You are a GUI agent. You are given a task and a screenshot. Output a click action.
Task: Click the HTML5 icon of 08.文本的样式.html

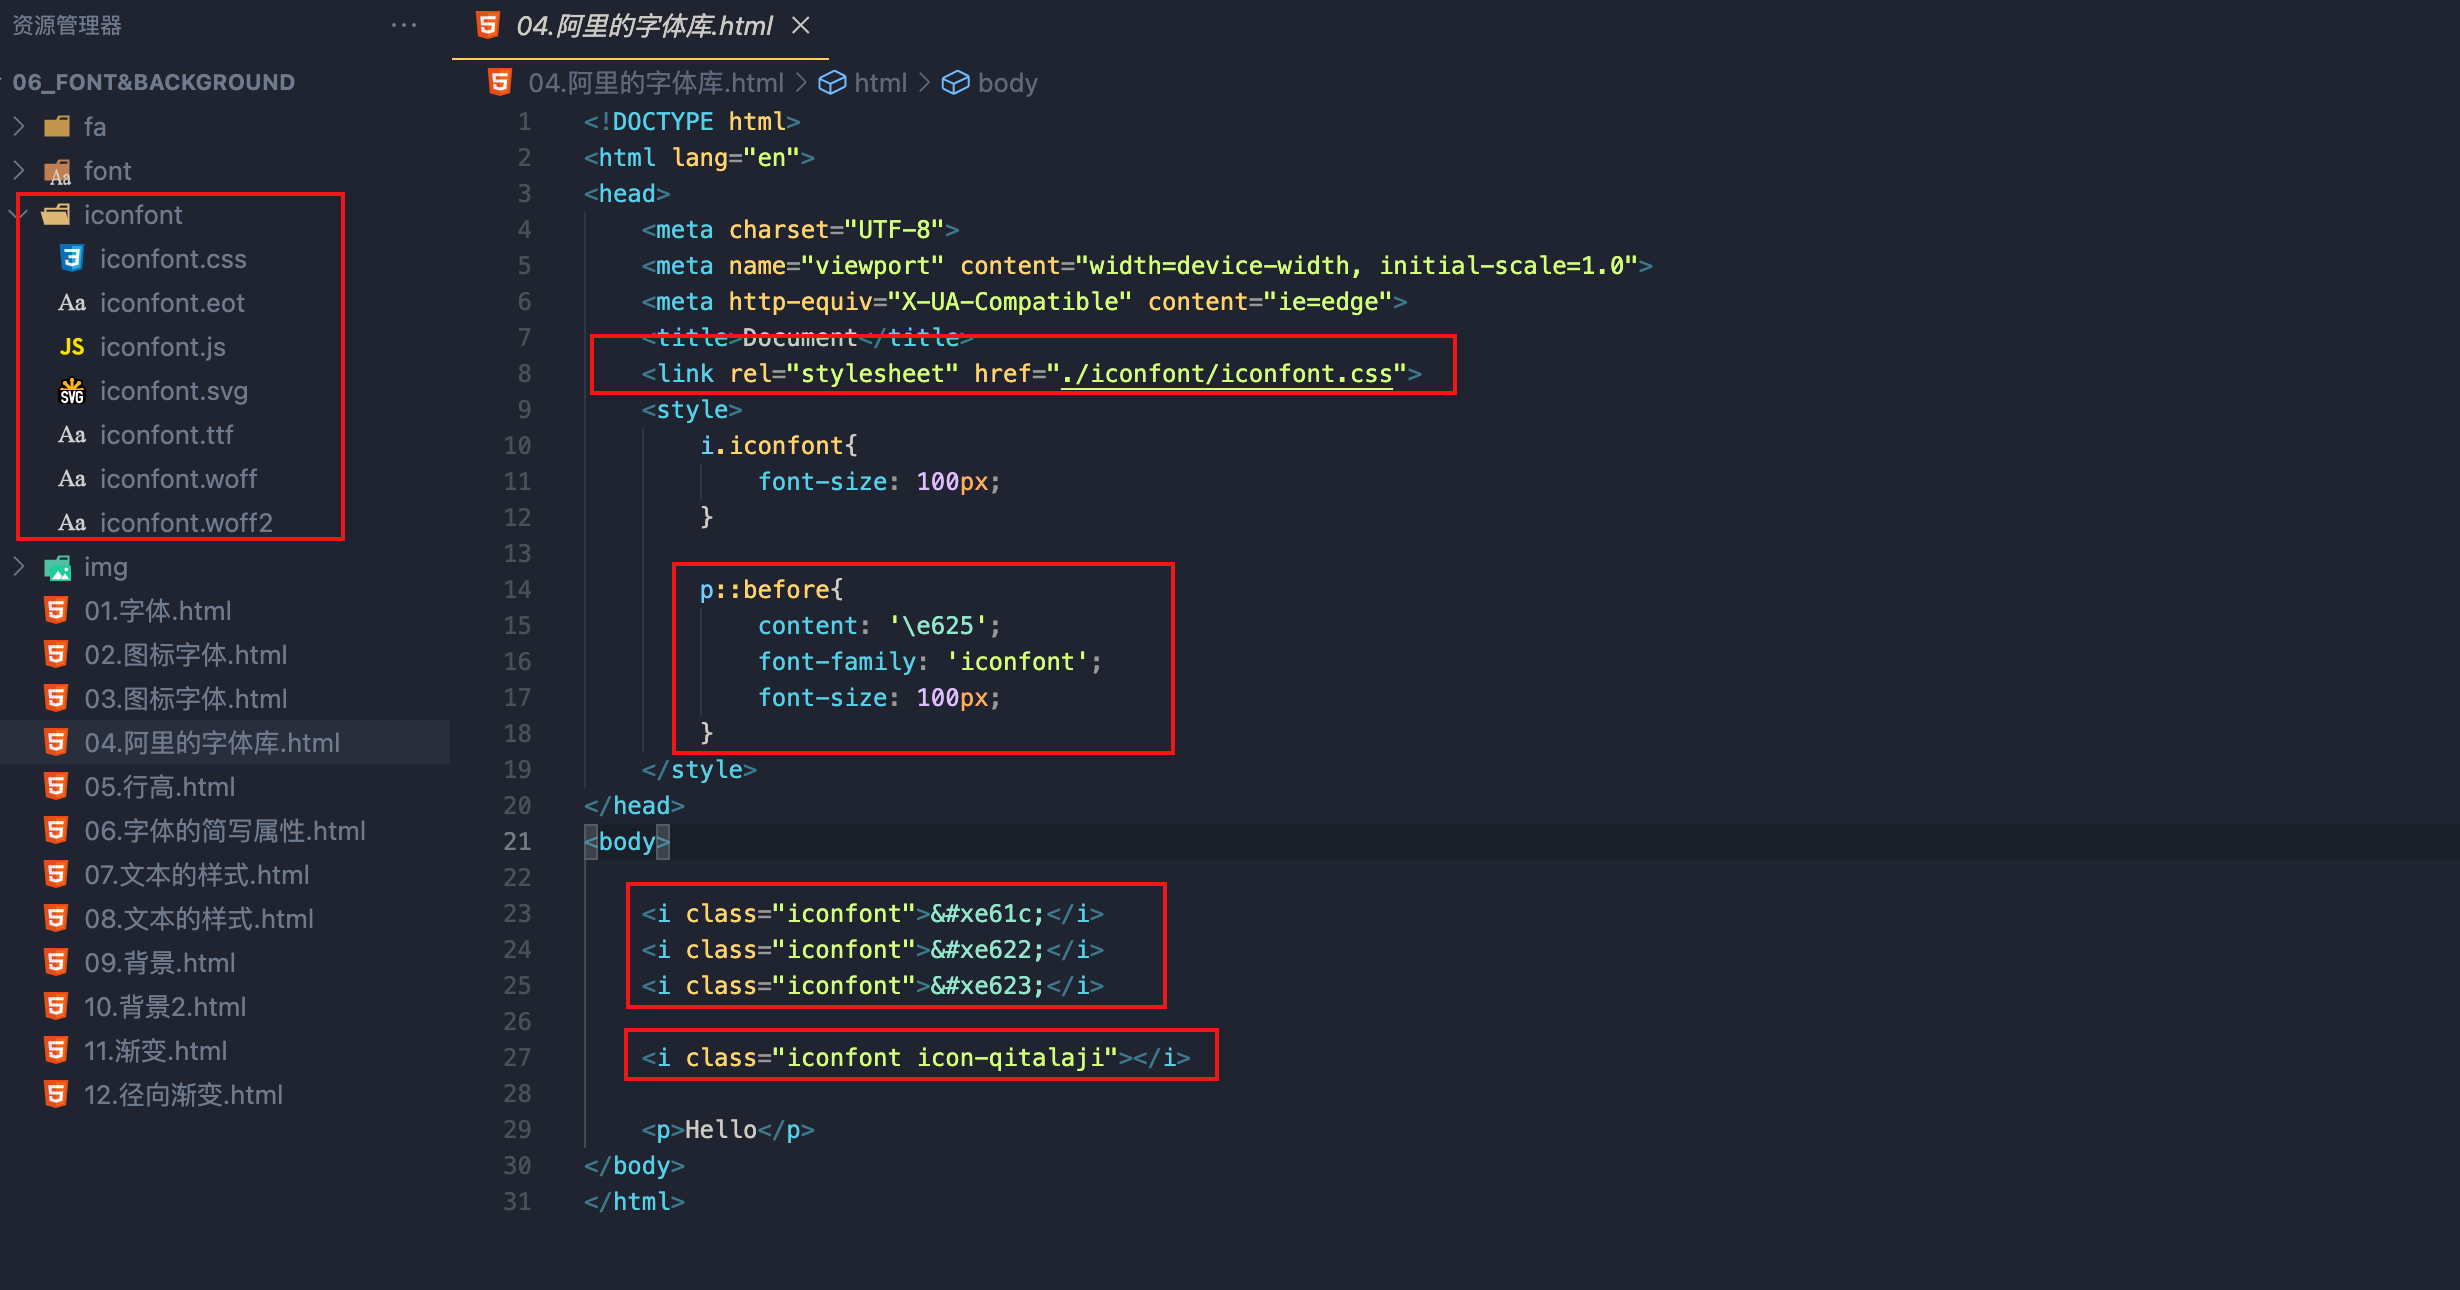tap(57, 918)
